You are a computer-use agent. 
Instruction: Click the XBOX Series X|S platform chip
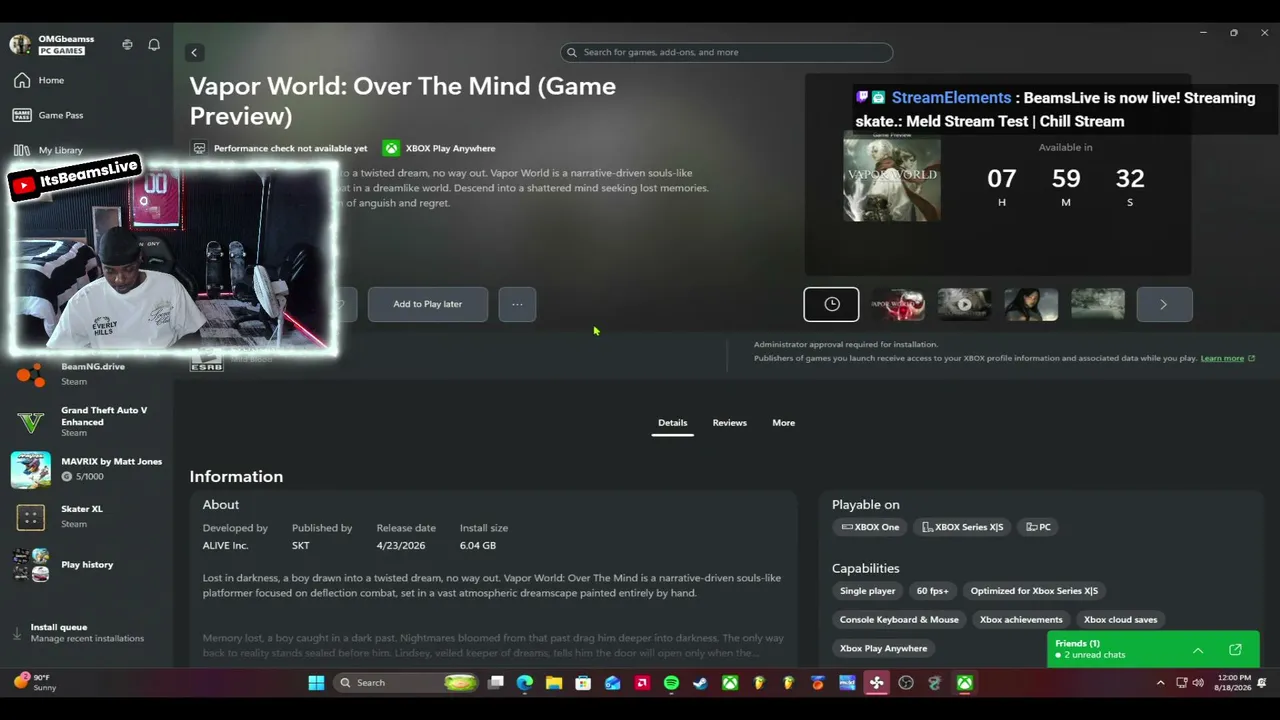pos(962,527)
